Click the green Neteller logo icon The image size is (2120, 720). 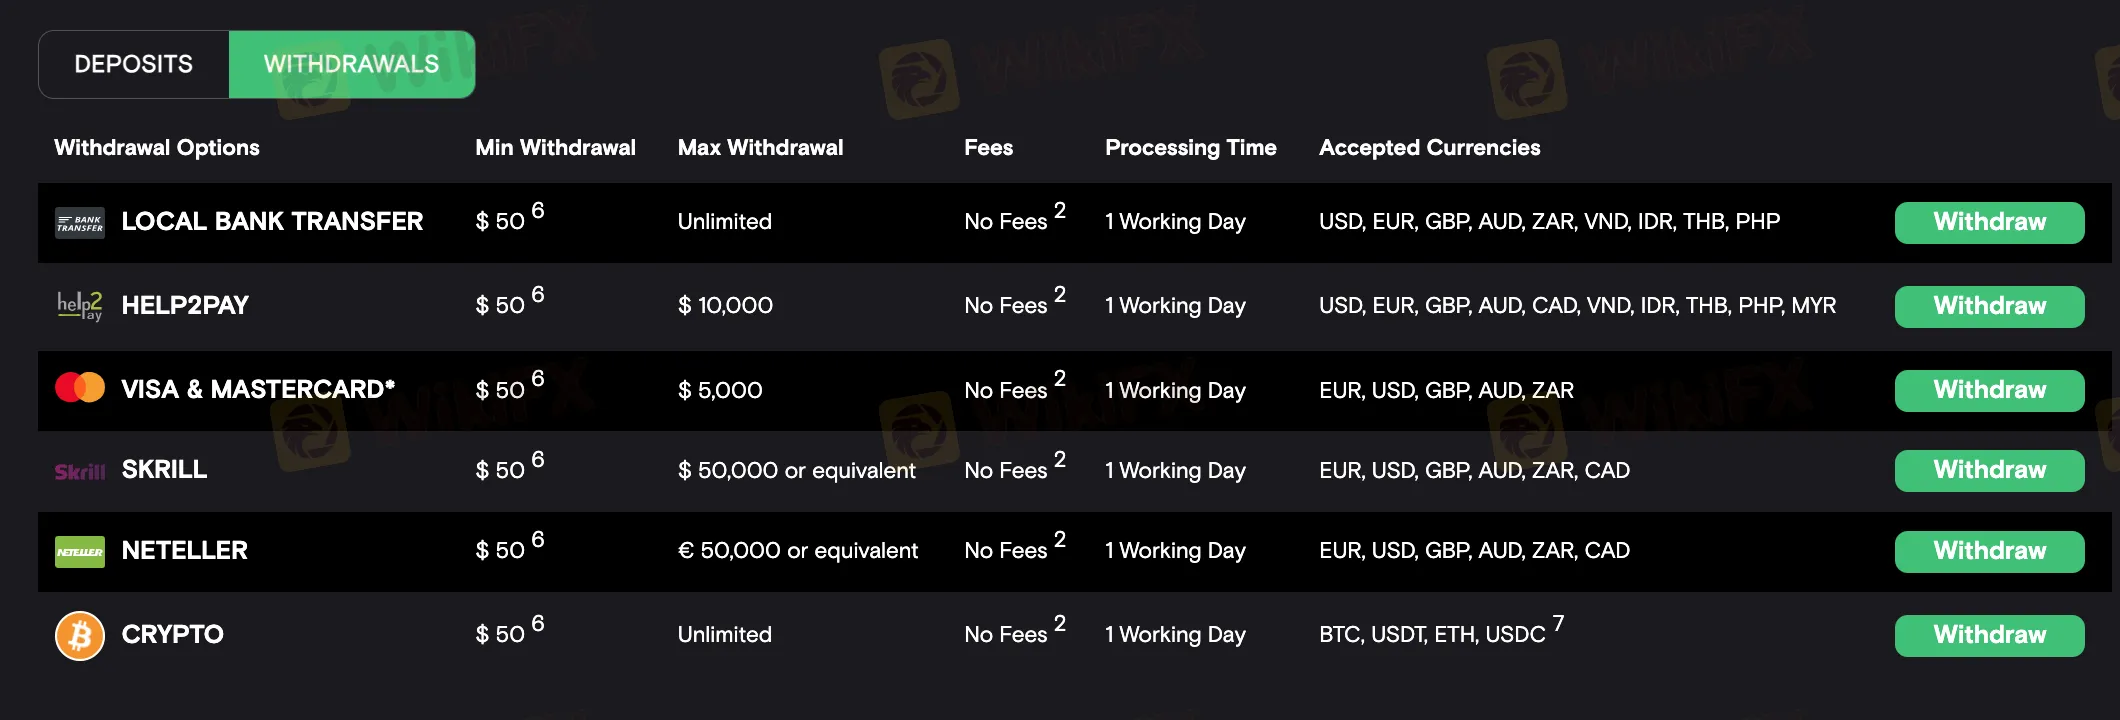[x=80, y=552]
